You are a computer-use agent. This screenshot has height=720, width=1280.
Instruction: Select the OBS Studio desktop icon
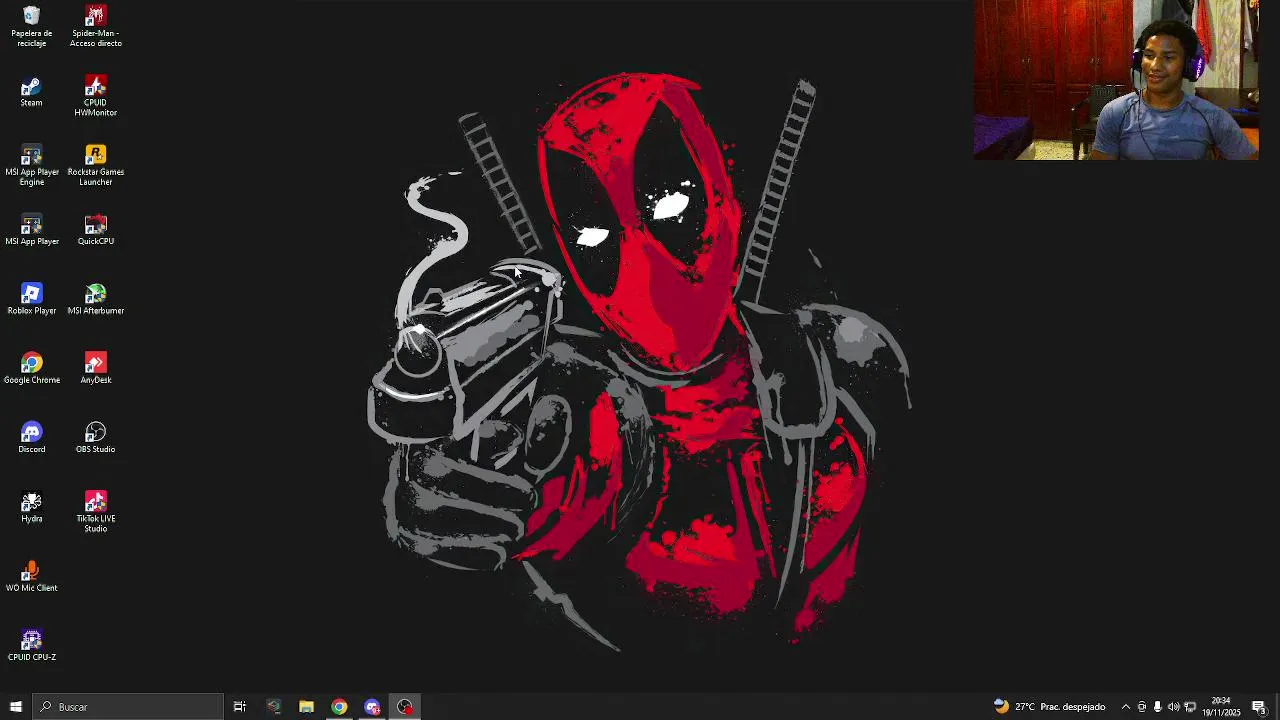(95, 437)
